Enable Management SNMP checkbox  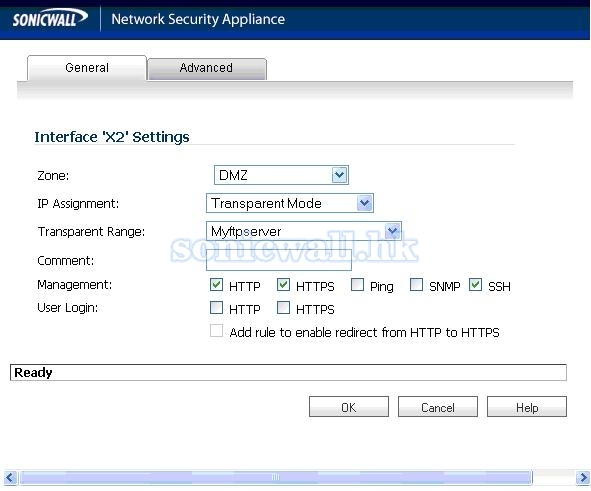point(416,285)
